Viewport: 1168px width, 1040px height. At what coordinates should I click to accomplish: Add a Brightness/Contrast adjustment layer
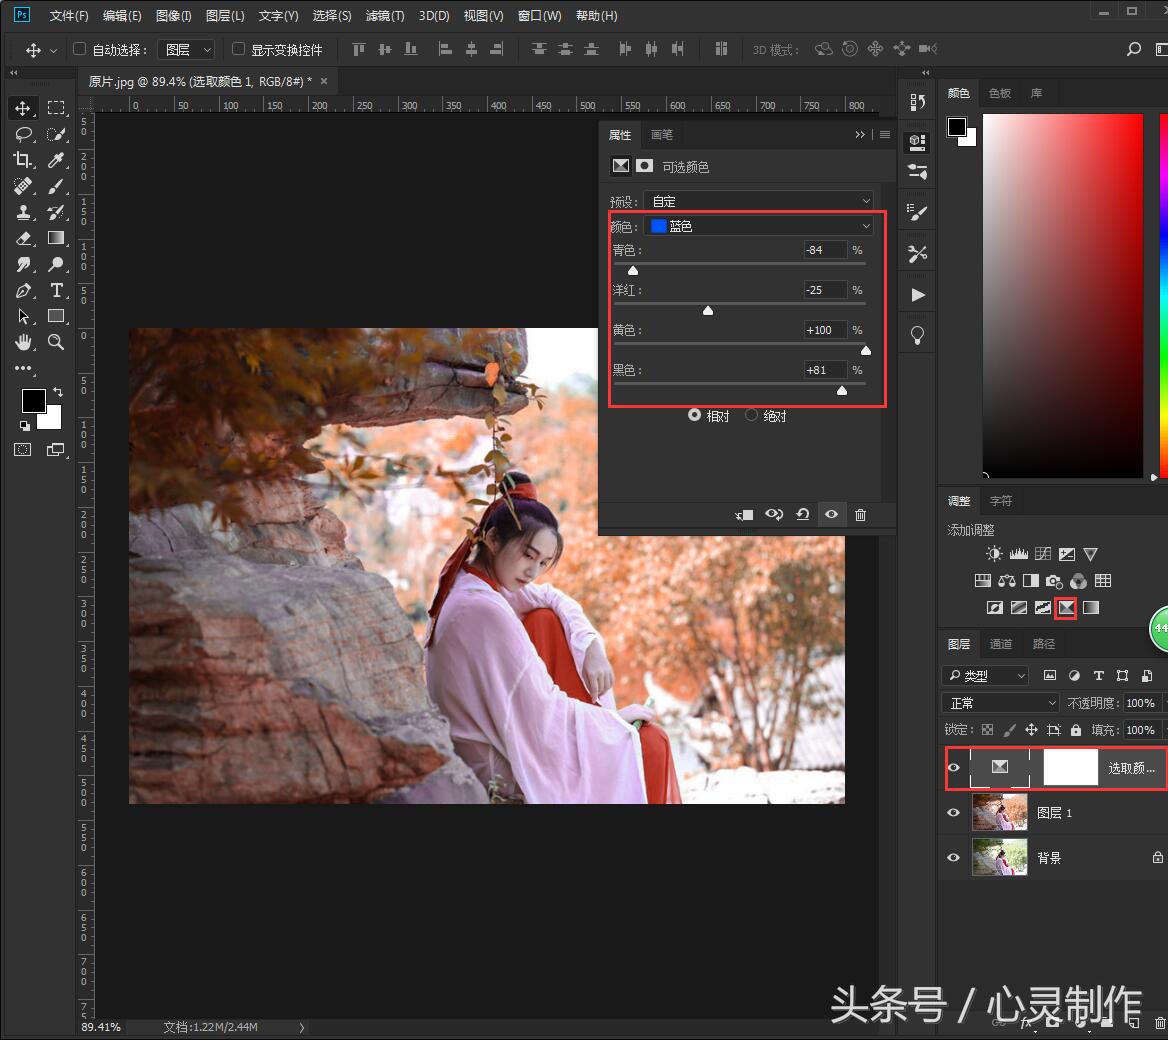[993, 553]
